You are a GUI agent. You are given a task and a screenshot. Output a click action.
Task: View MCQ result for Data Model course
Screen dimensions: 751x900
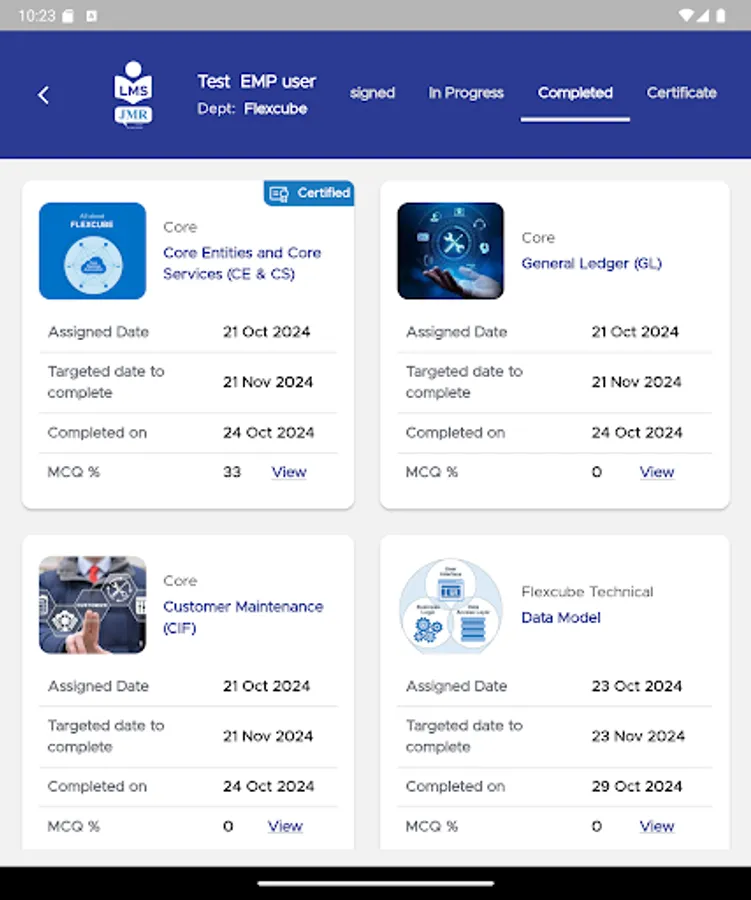[x=657, y=826]
